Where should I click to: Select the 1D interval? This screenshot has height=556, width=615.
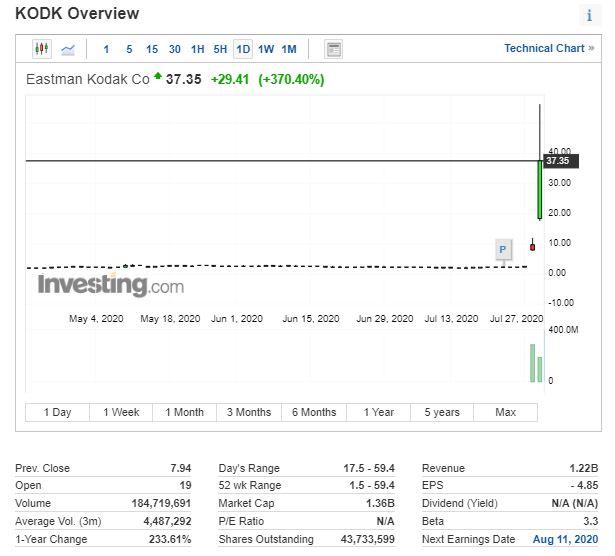243,49
